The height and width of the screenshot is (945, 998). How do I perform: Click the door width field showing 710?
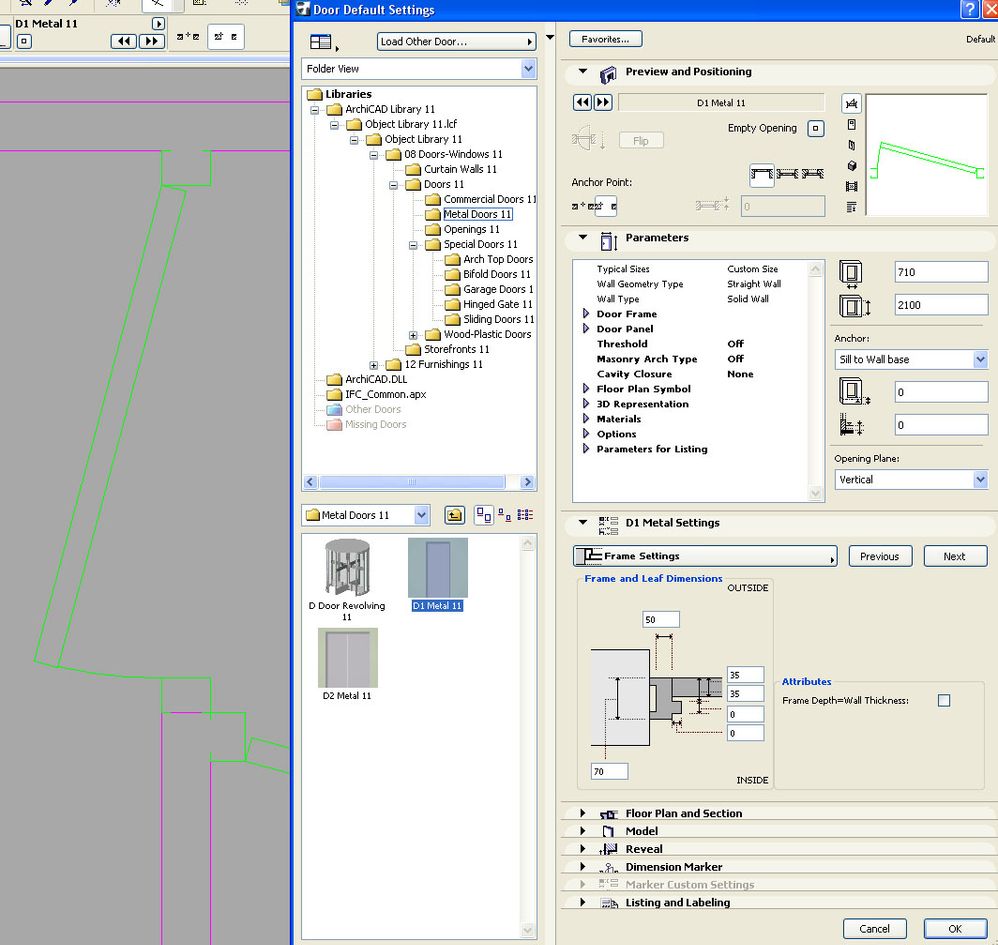click(940, 272)
